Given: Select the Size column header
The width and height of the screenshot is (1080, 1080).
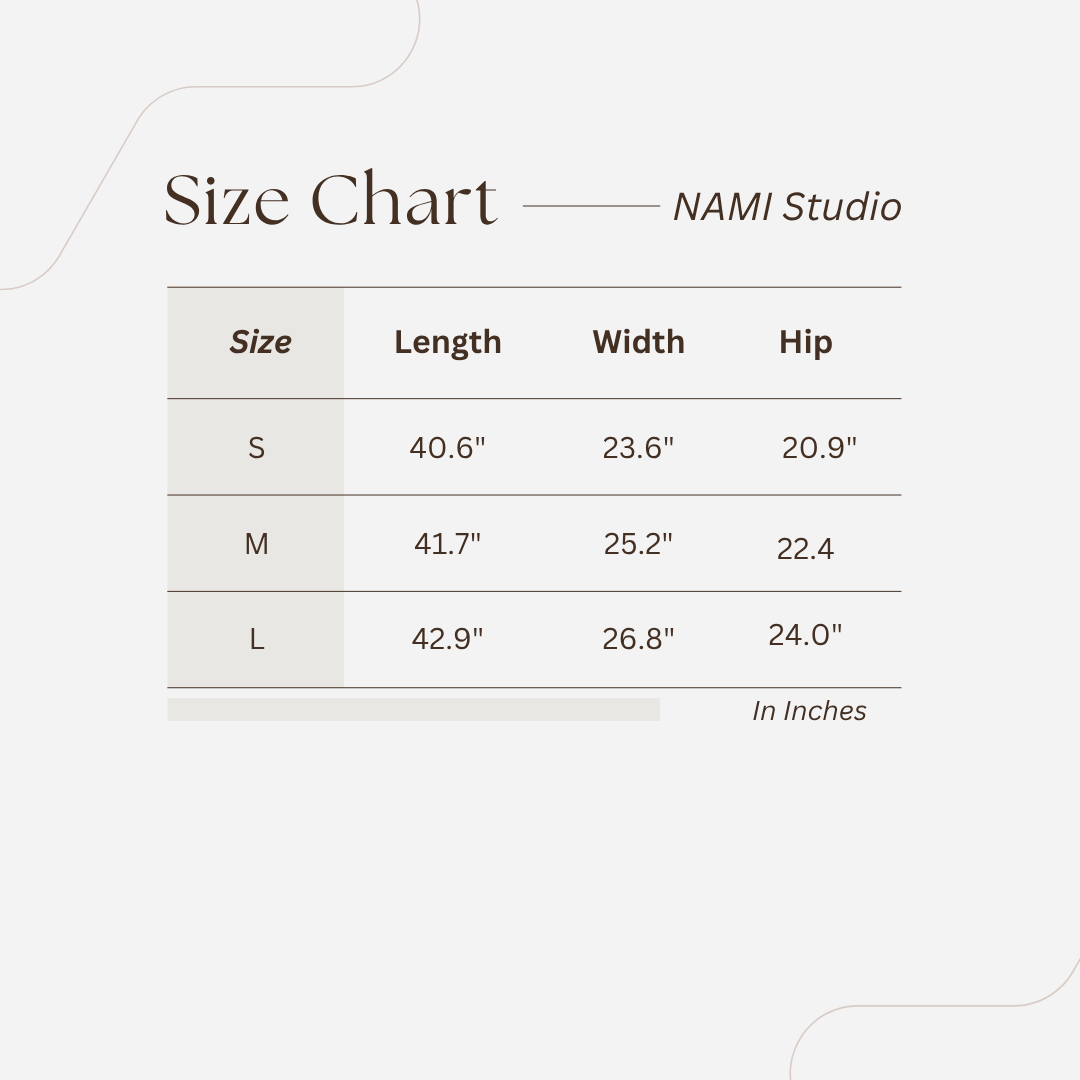Looking at the screenshot, I should click(260, 342).
